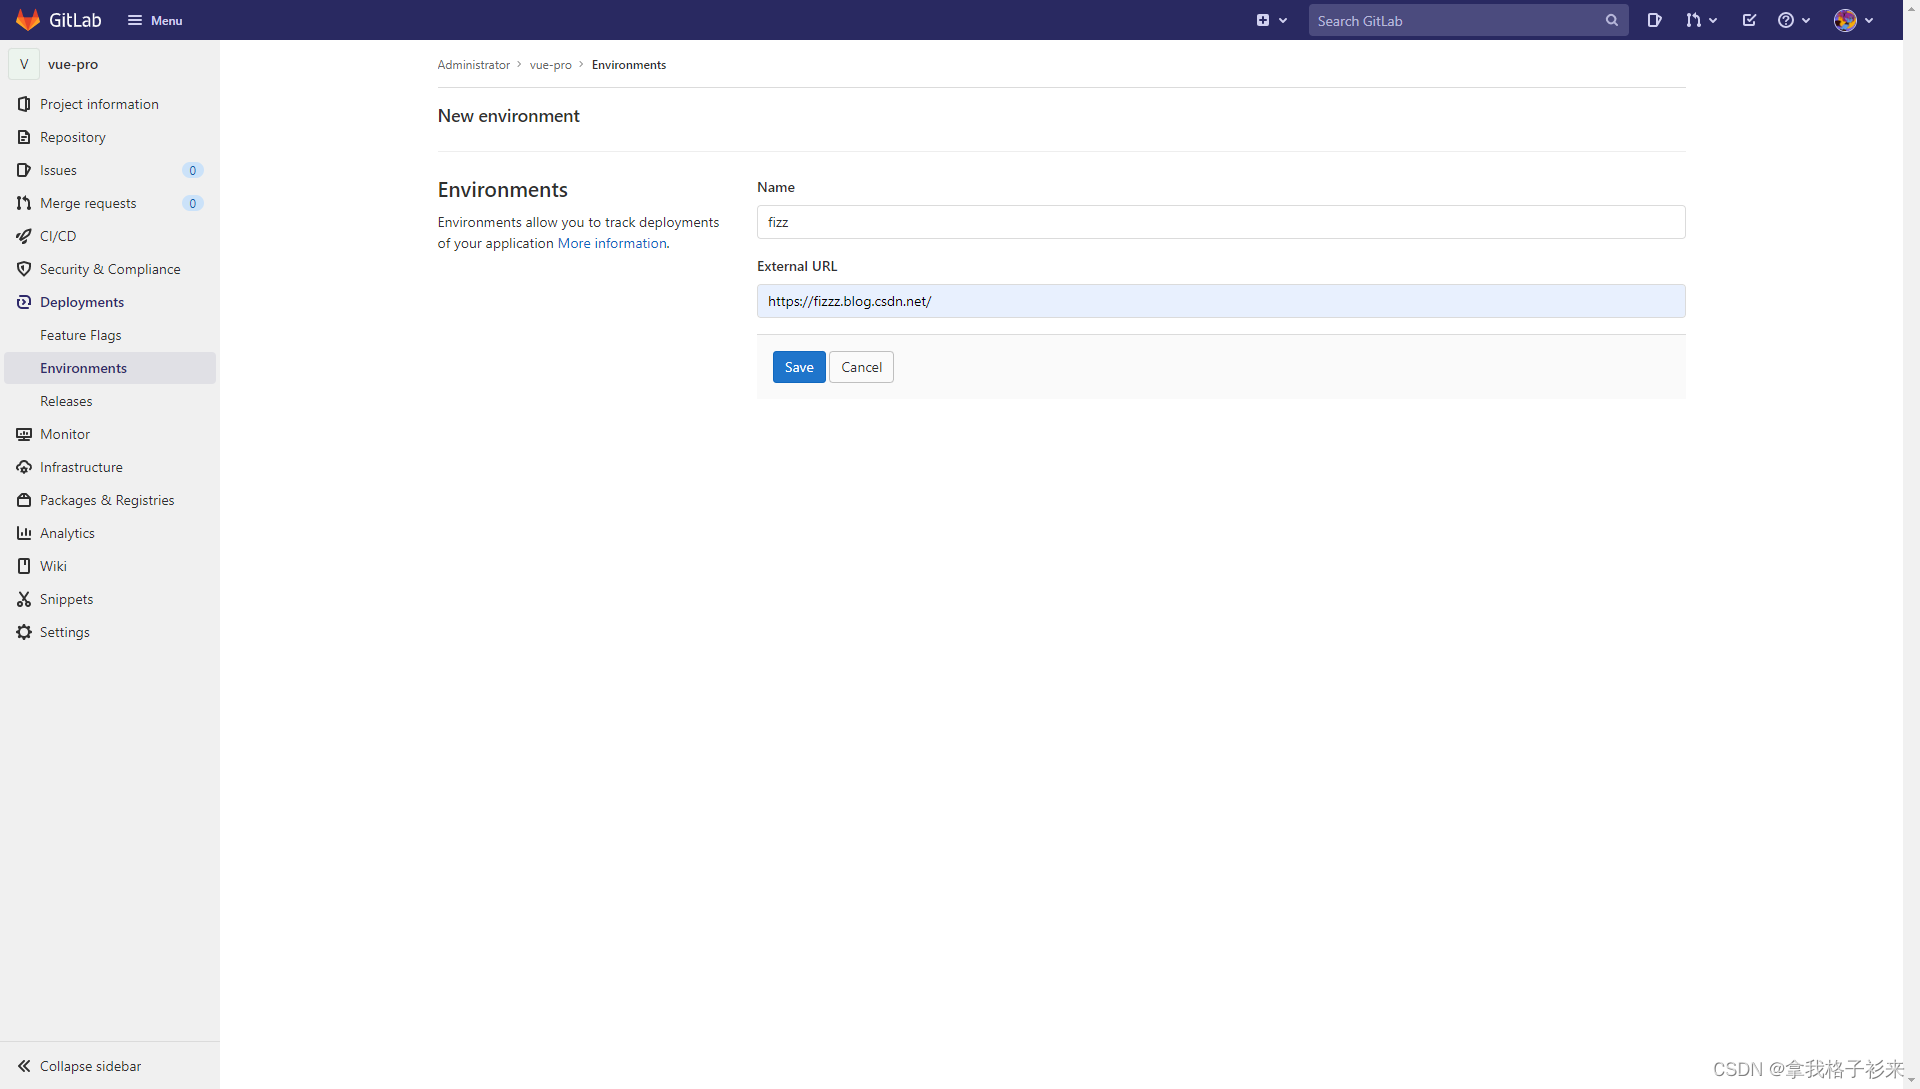Viewport: 1920px width, 1089px height.
Task: Click the GitLab fox logo
Action: 28,20
